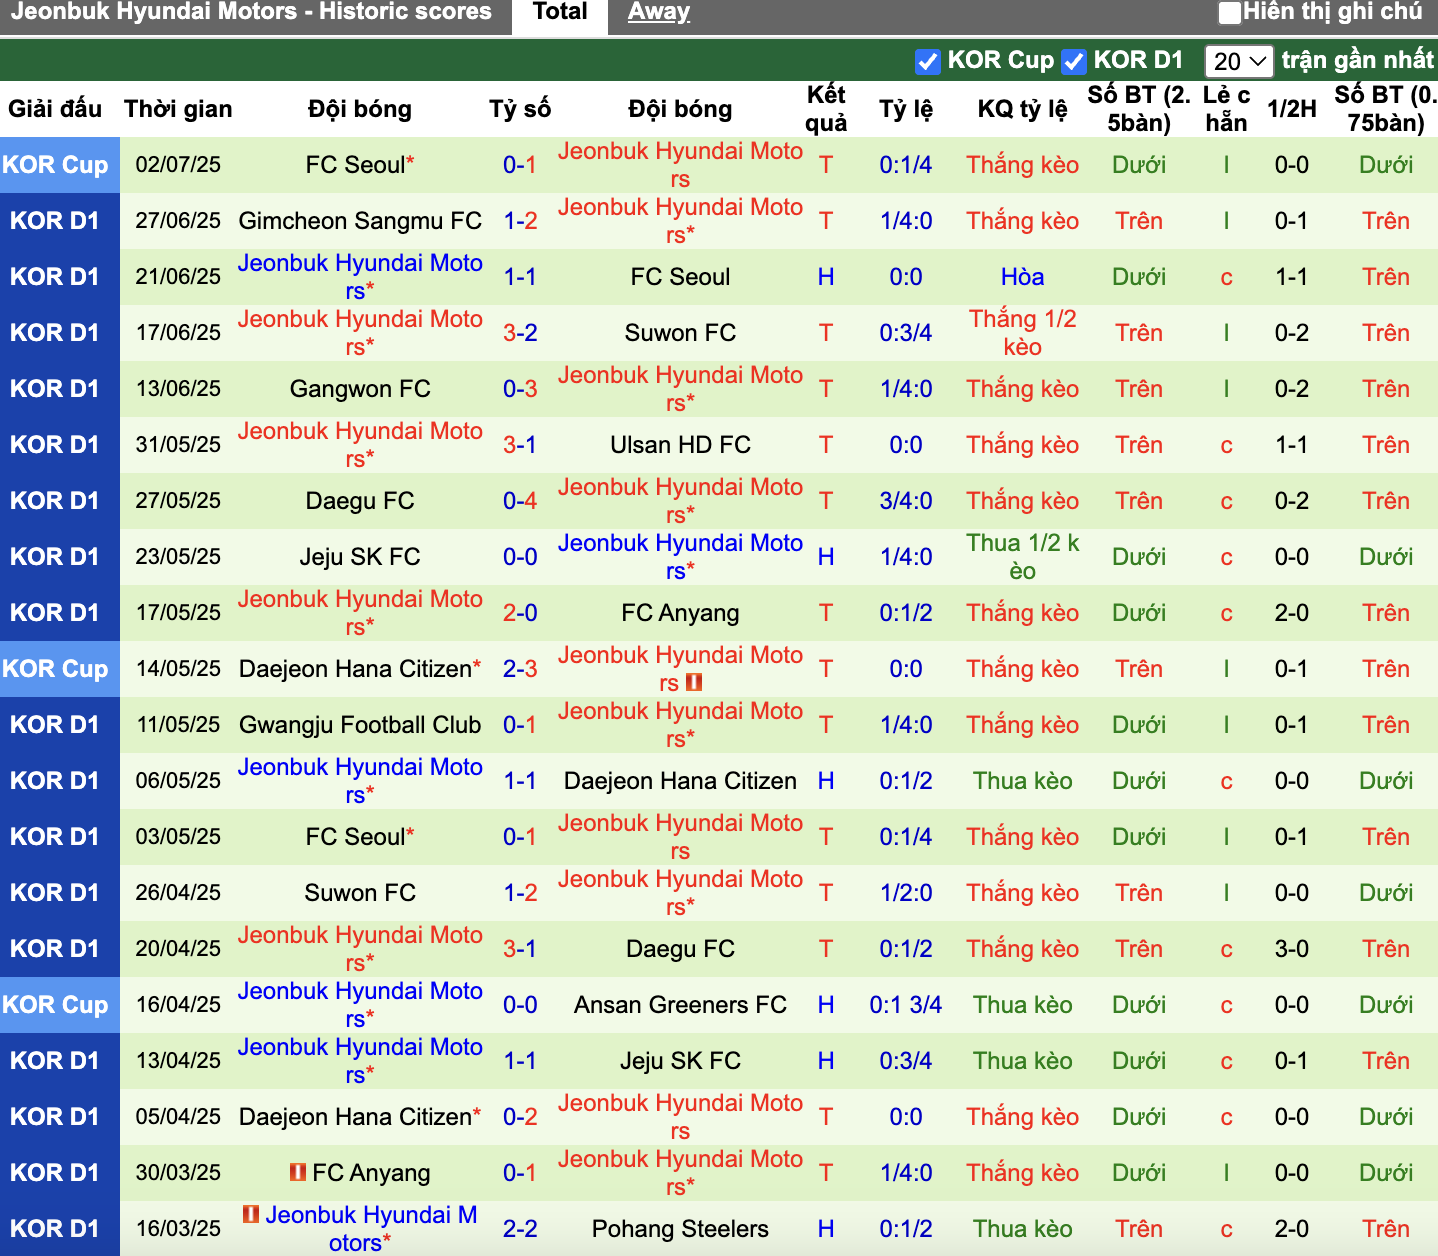1438x1256 pixels.
Task: Toggle the Hiển thị ghi chú checkbox
Action: (1230, 13)
